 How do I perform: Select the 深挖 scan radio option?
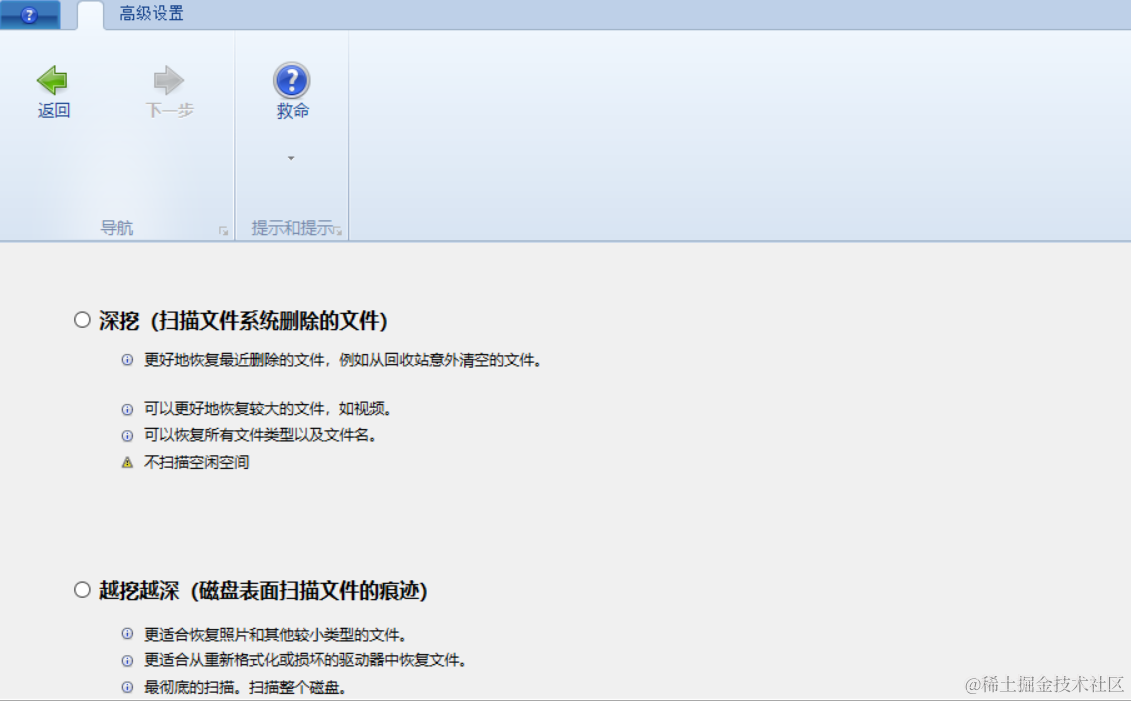82,319
